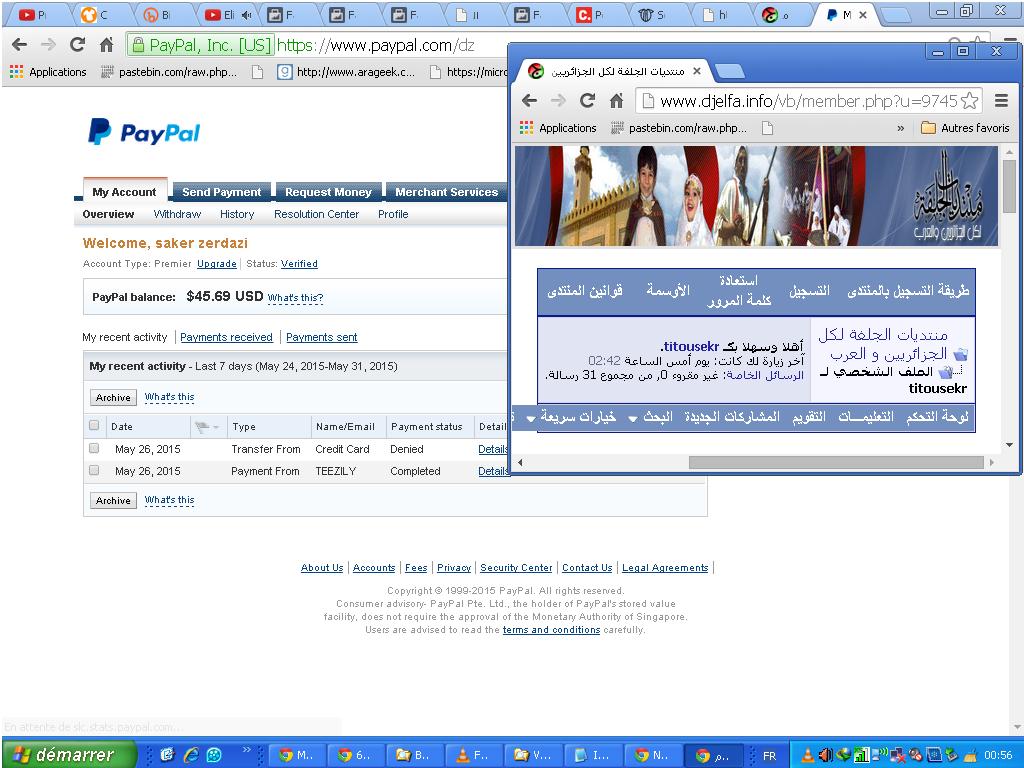Click the upper Archive button
This screenshot has width=1024, height=768.
[x=113, y=397]
